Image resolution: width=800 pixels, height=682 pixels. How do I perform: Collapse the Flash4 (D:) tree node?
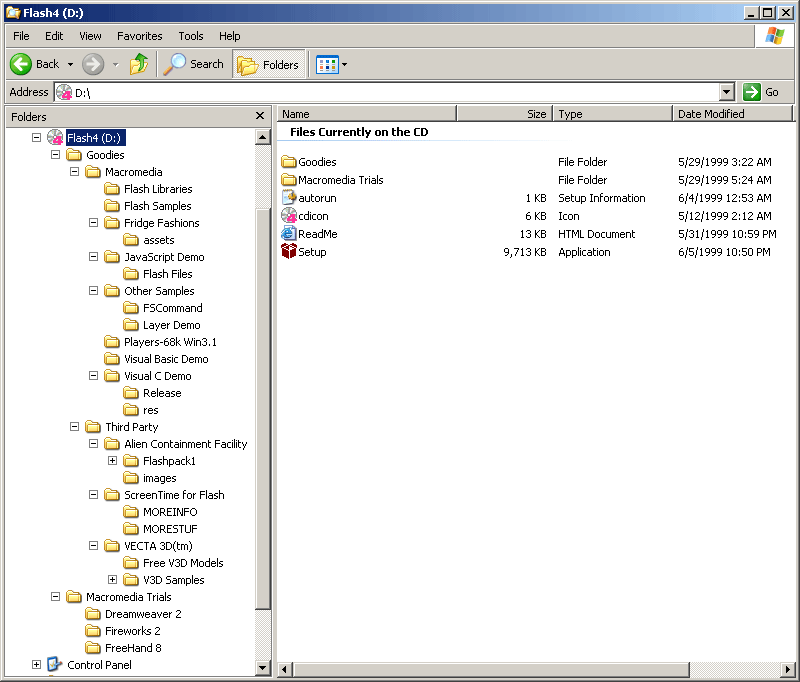pyautogui.click(x=36, y=138)
